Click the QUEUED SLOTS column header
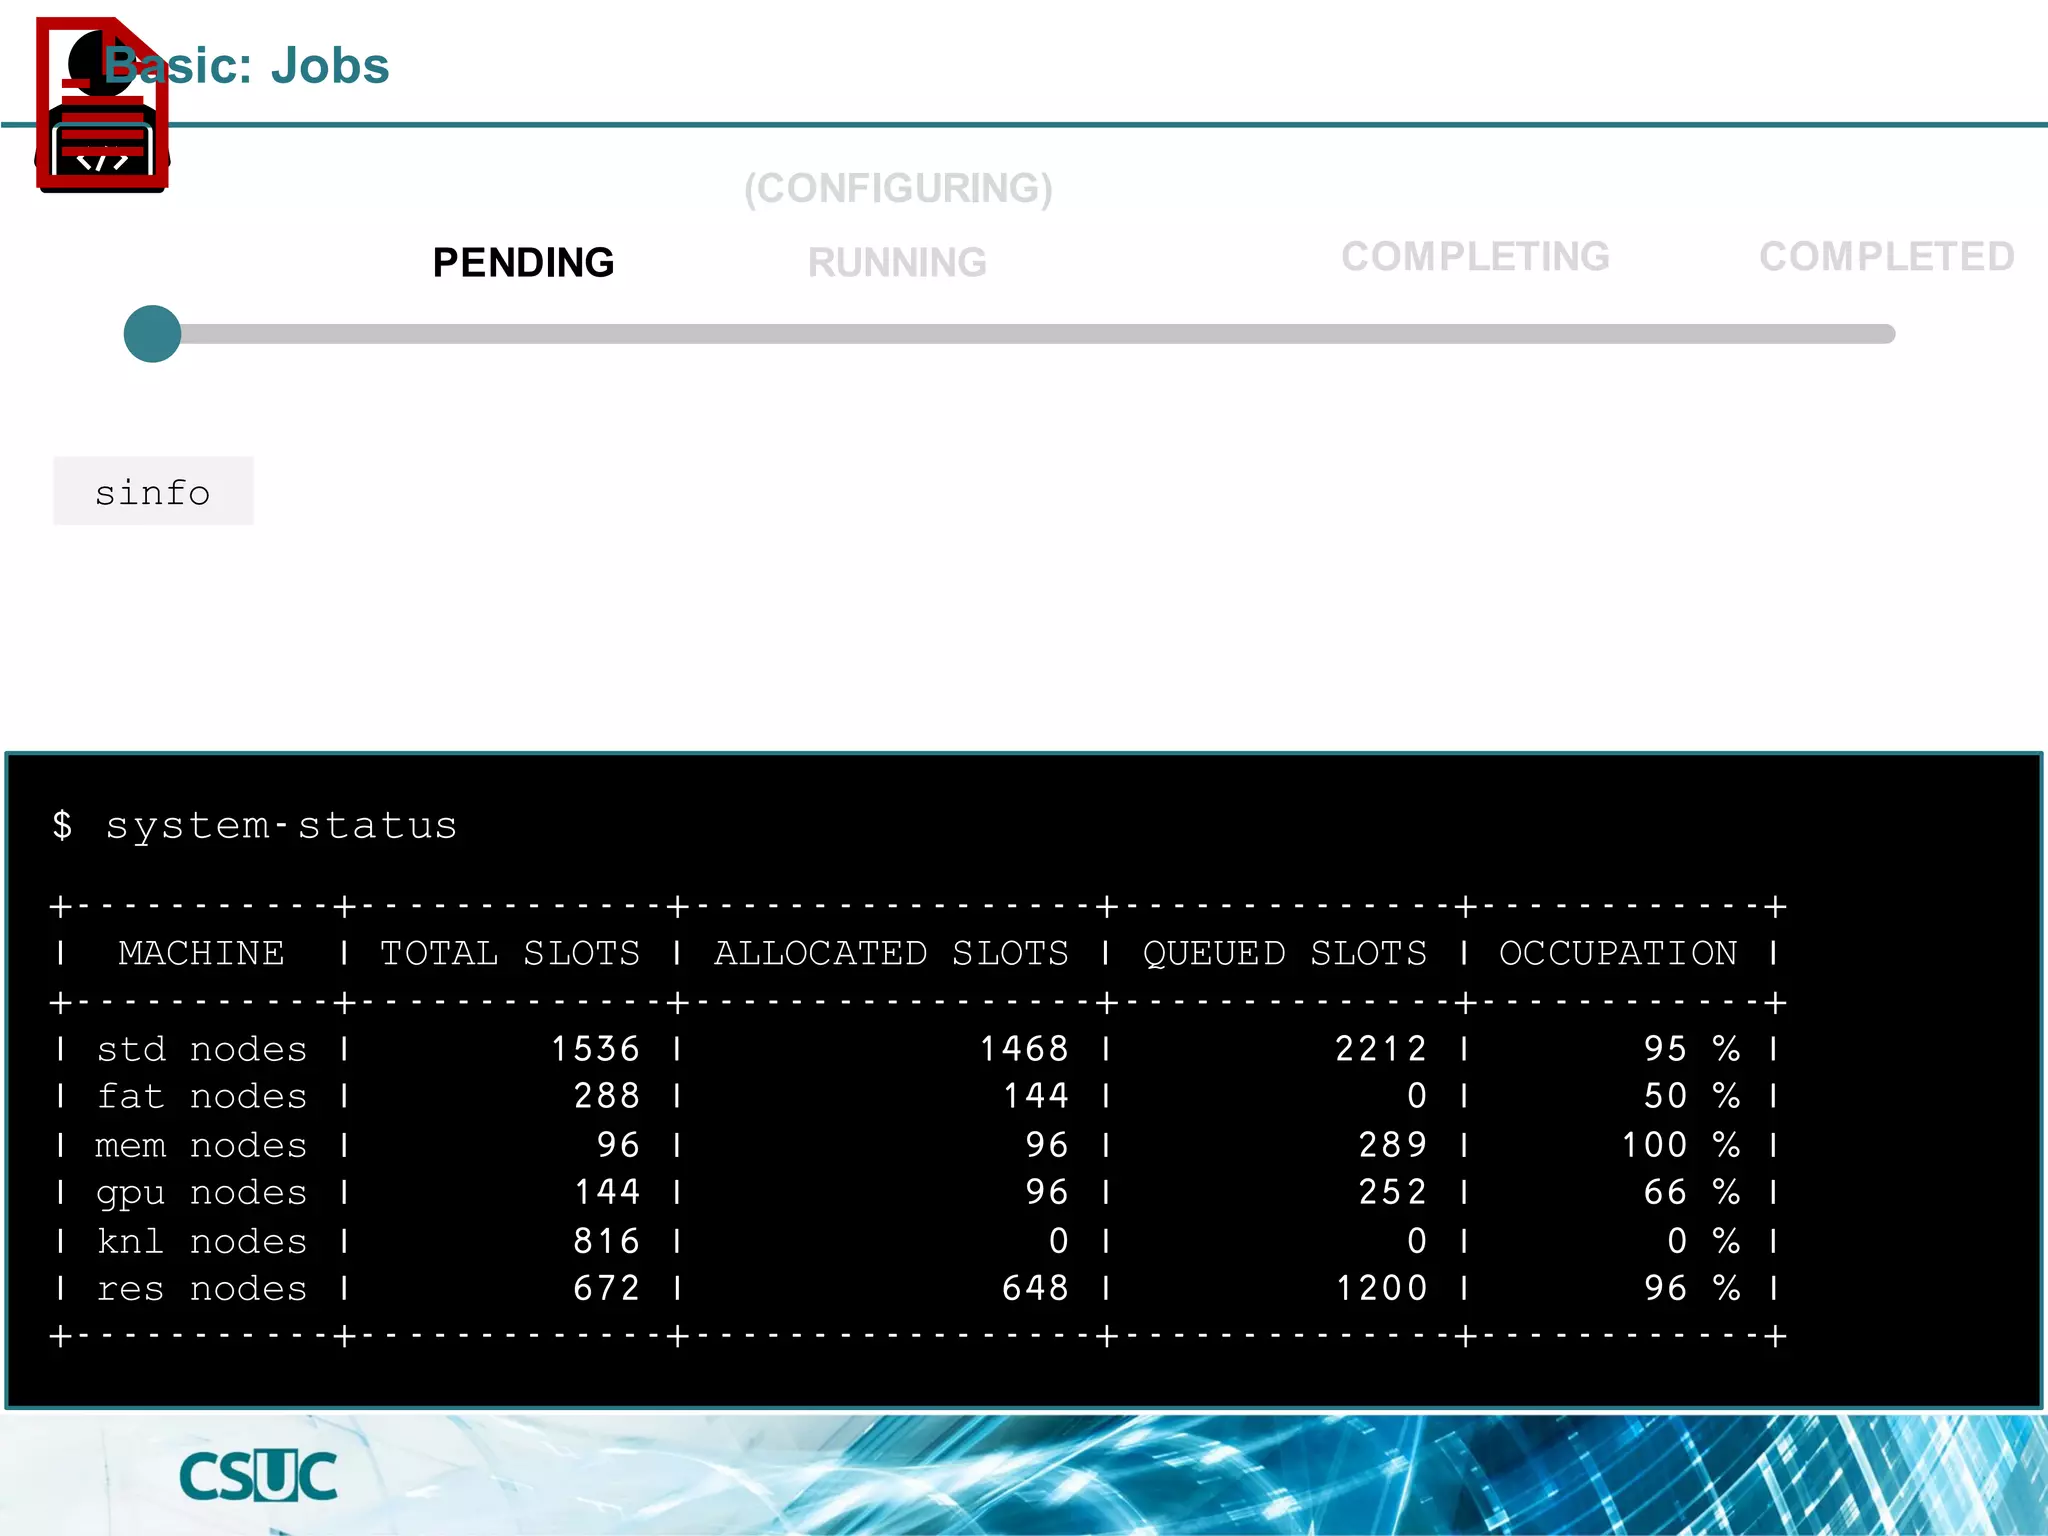Viewport: 2048px width, 1536px height. 1285,953
